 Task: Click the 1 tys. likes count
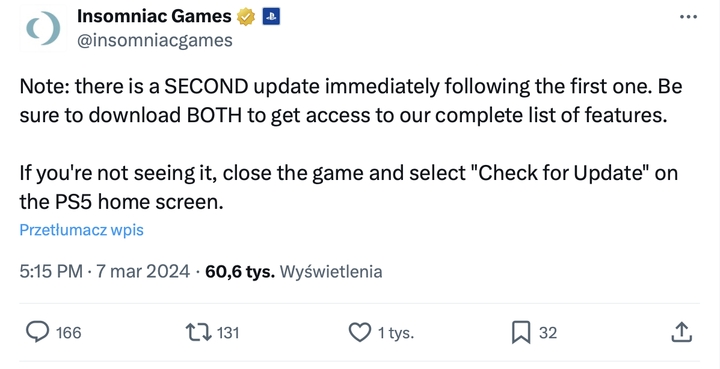tap(396, 333)
